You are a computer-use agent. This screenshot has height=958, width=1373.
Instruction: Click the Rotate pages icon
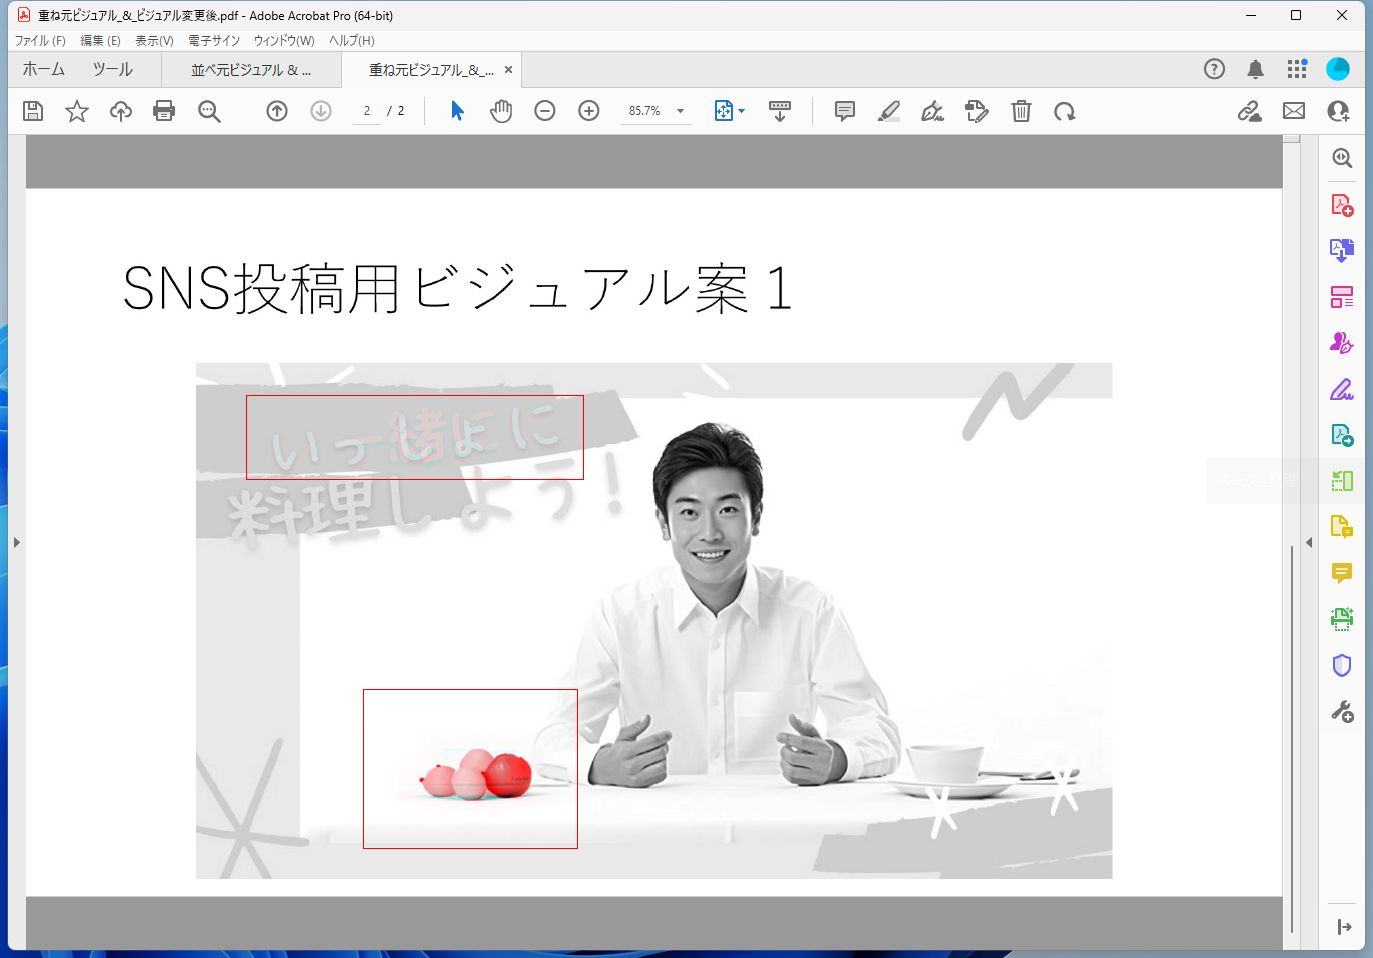(x=1064, y=111)
